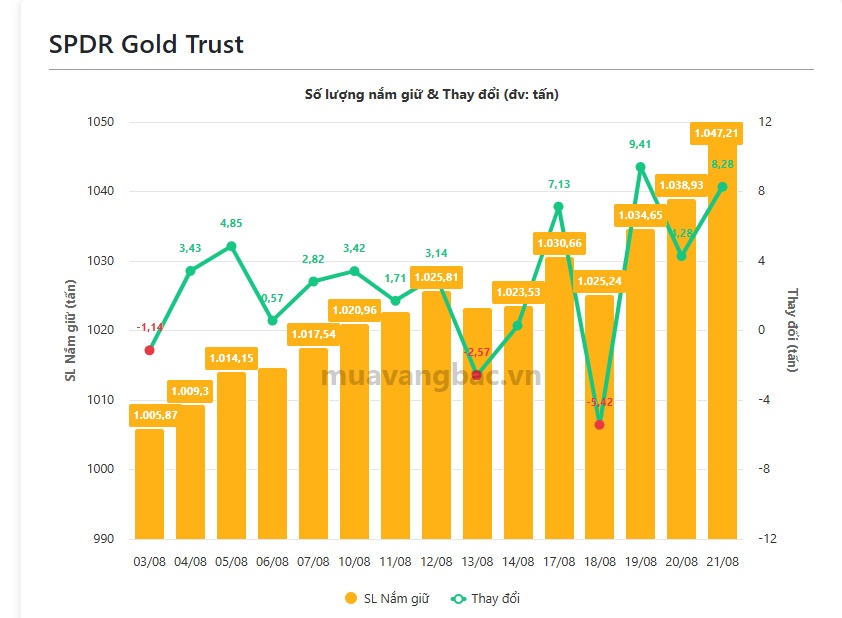Toggle the Thay đổi legend item
The height and width of the screenshot is (618, 842).
click(485, 598)
